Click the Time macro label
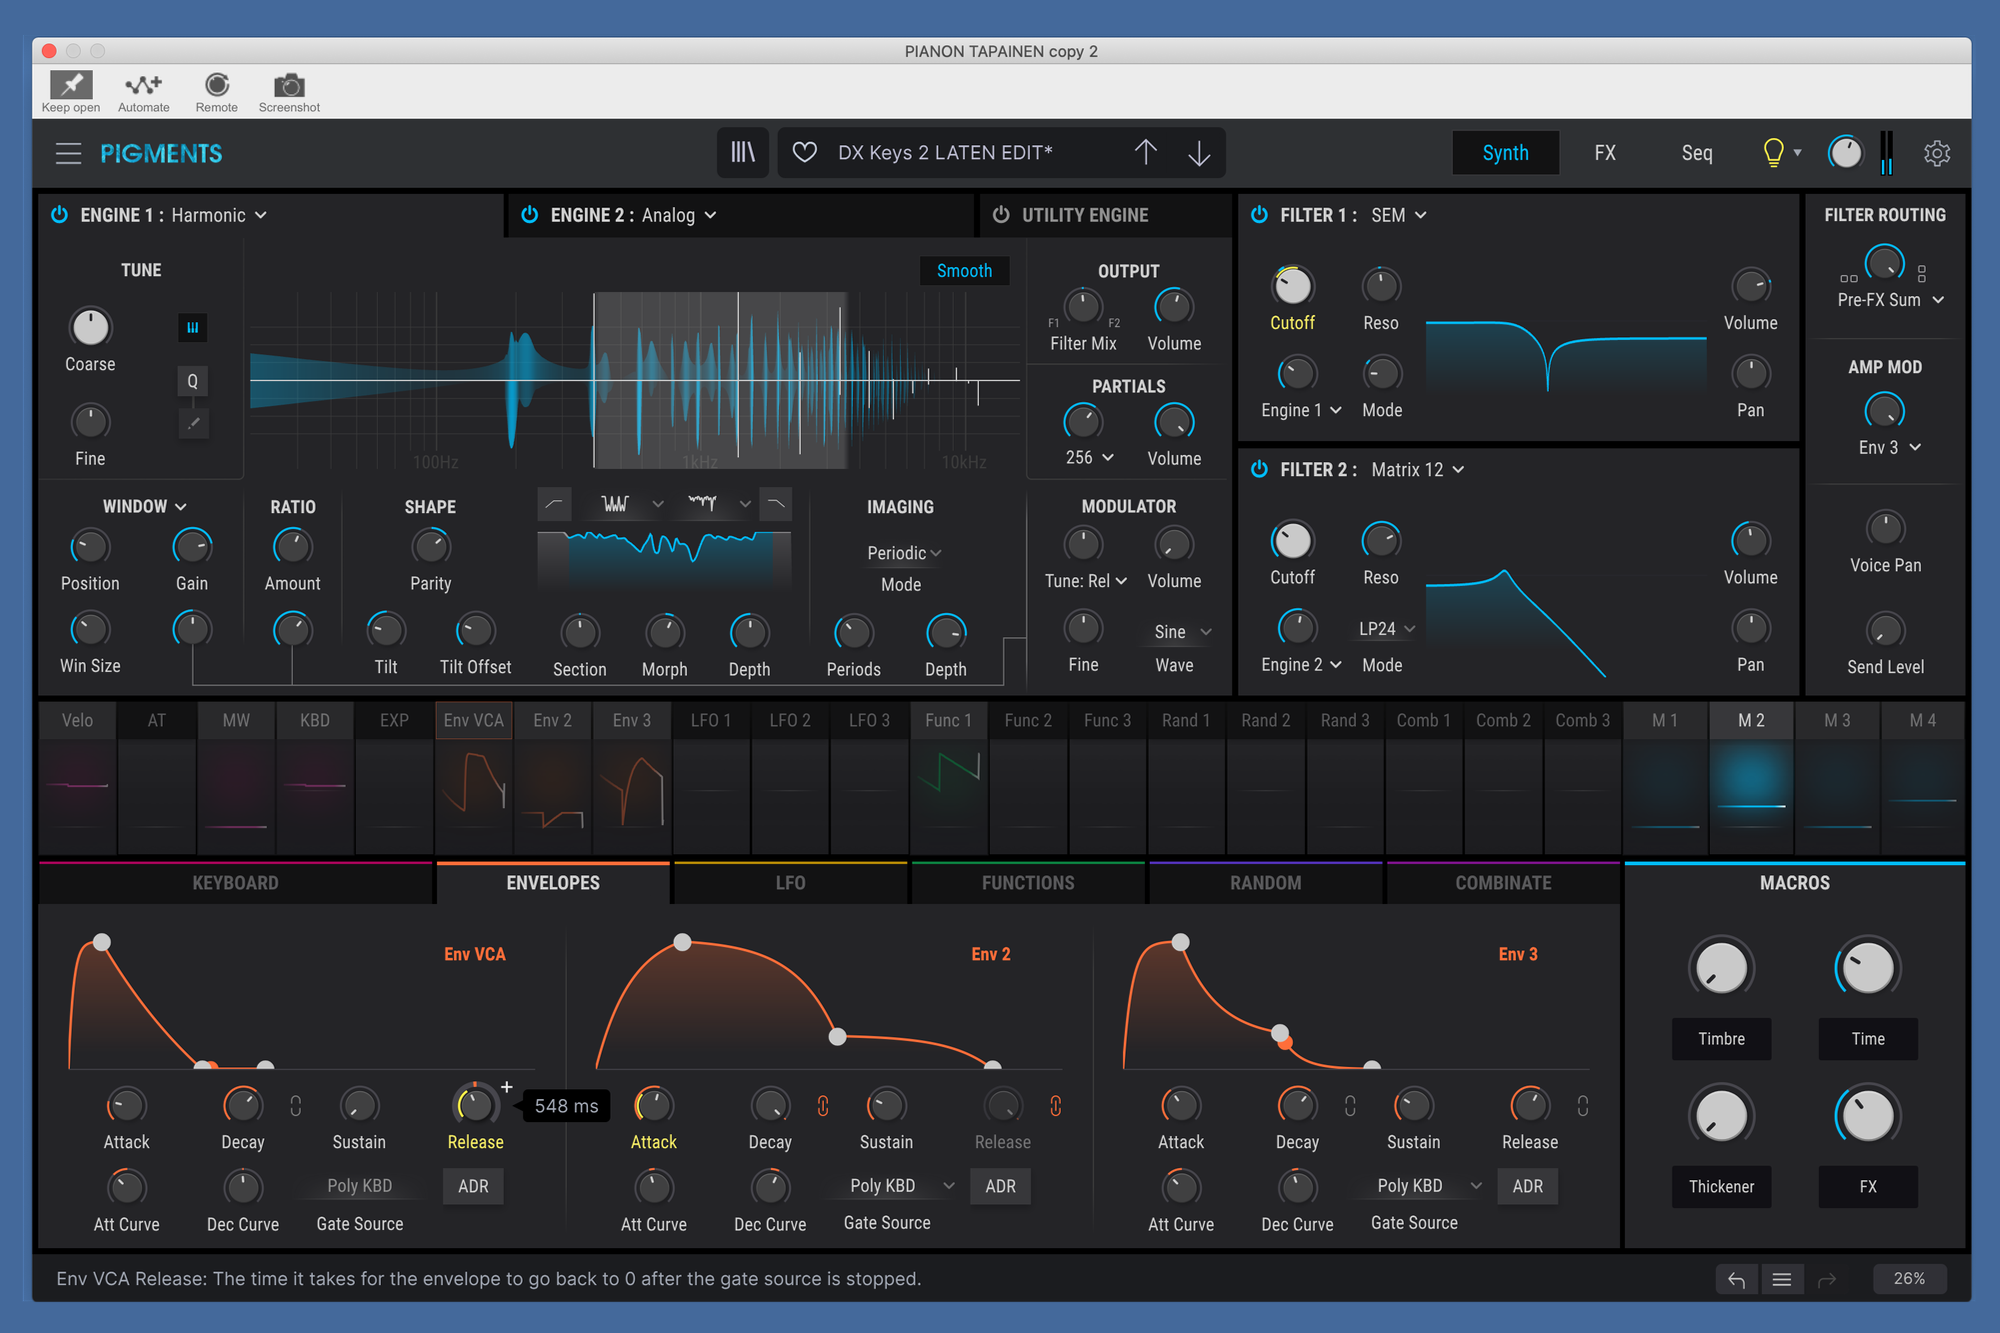This screenshot has width=2000, height=1333. tap(1867, 1039)
